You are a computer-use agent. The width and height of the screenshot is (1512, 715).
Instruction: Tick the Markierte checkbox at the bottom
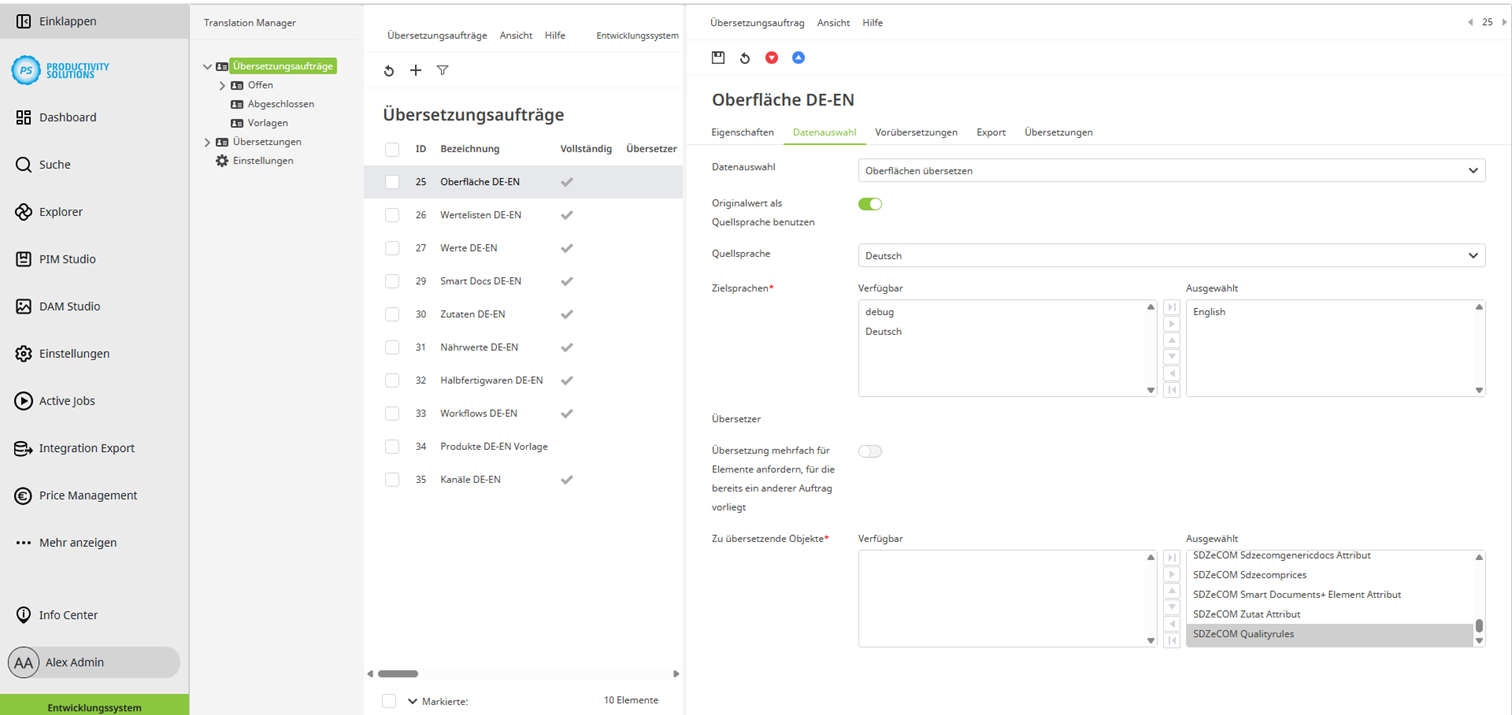(x=389, y=701)
